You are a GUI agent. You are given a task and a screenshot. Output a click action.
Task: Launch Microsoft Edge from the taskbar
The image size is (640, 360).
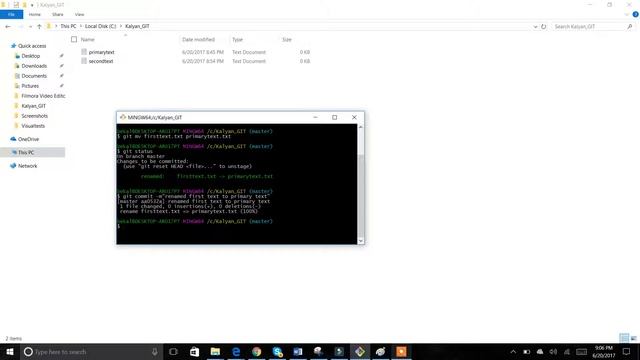tap(236, 351)
